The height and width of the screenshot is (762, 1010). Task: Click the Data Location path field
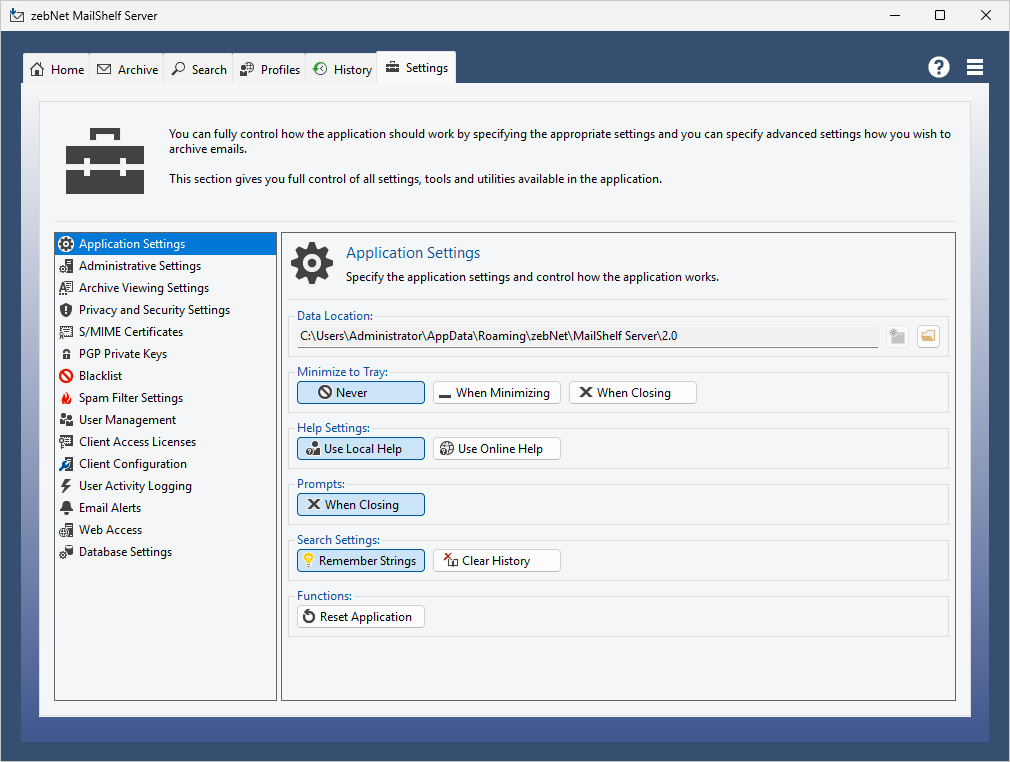click(x=587, y=336)
